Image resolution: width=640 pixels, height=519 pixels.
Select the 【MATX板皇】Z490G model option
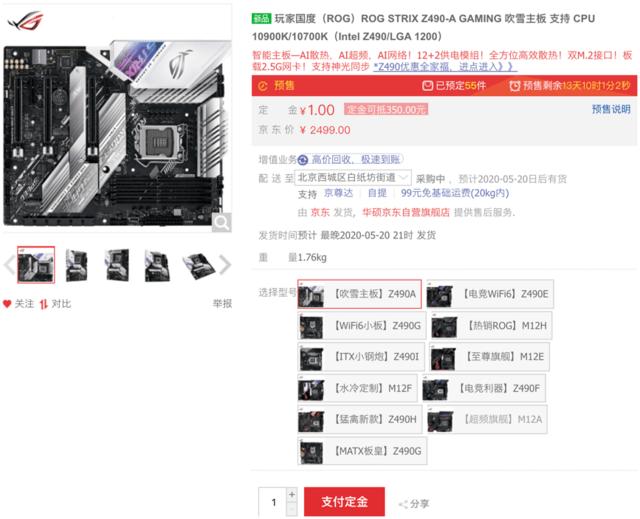362,451
